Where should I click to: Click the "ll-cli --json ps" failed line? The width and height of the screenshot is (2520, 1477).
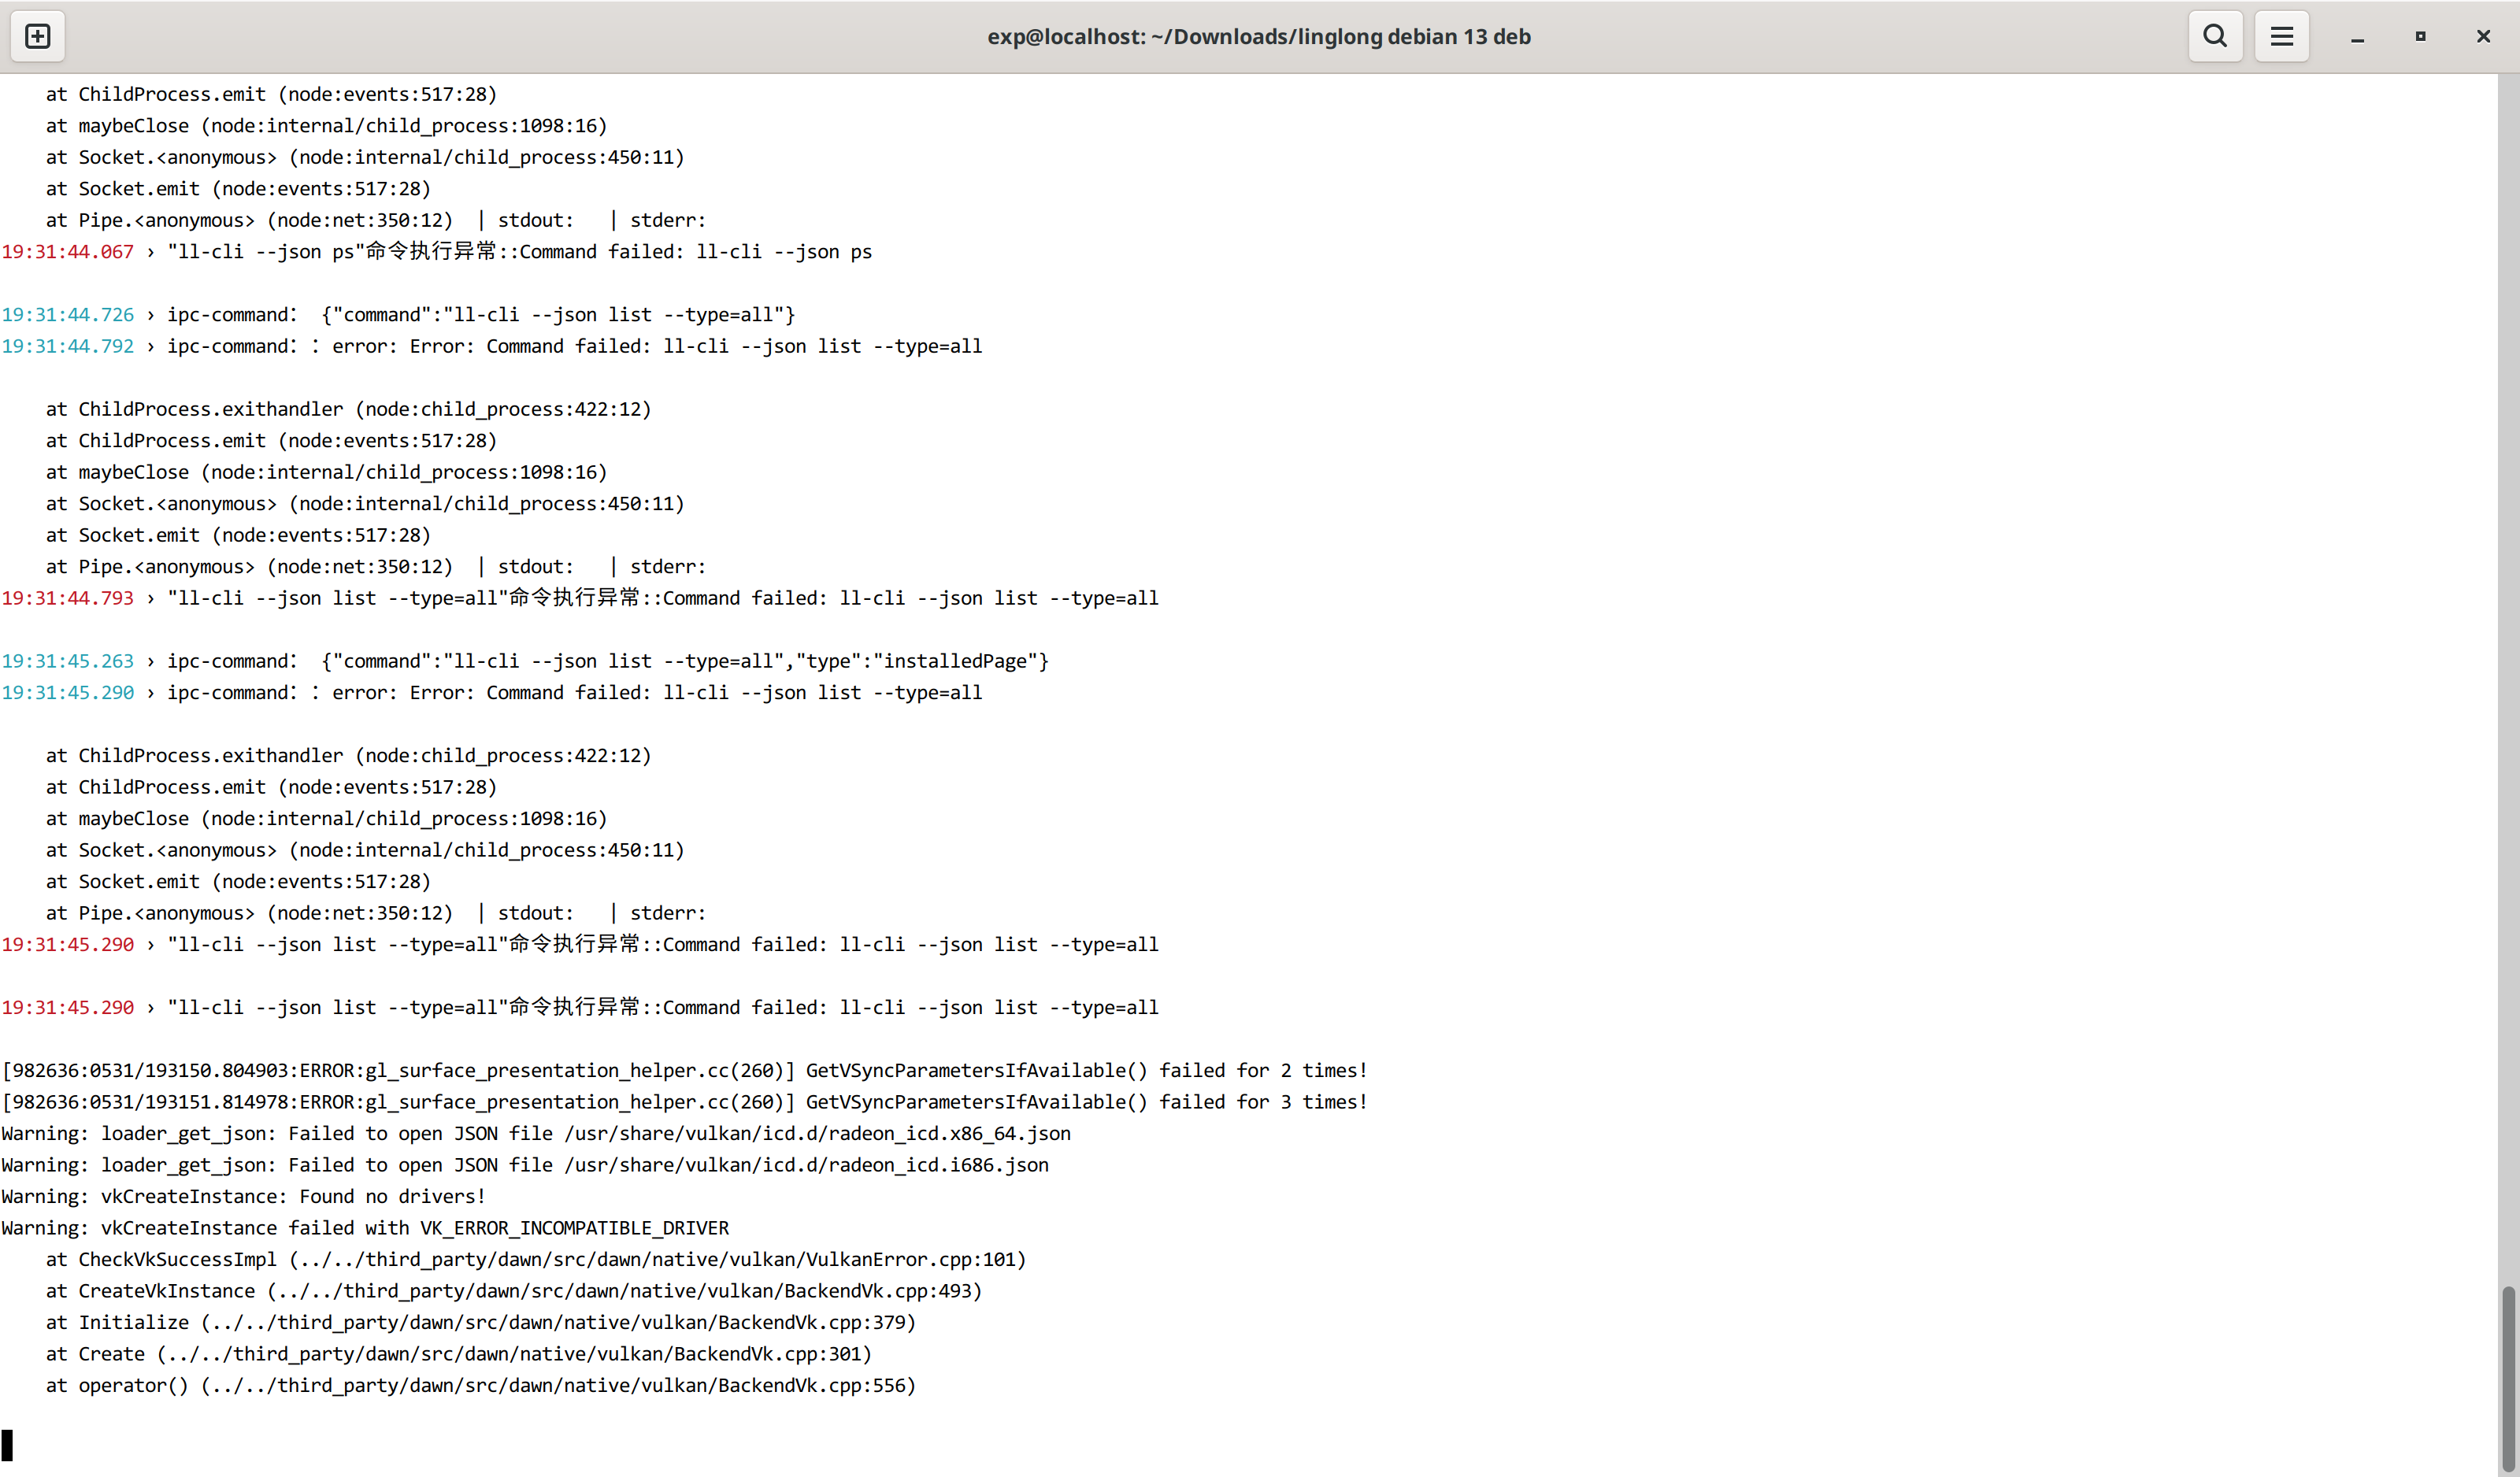(x=437, y=252)
